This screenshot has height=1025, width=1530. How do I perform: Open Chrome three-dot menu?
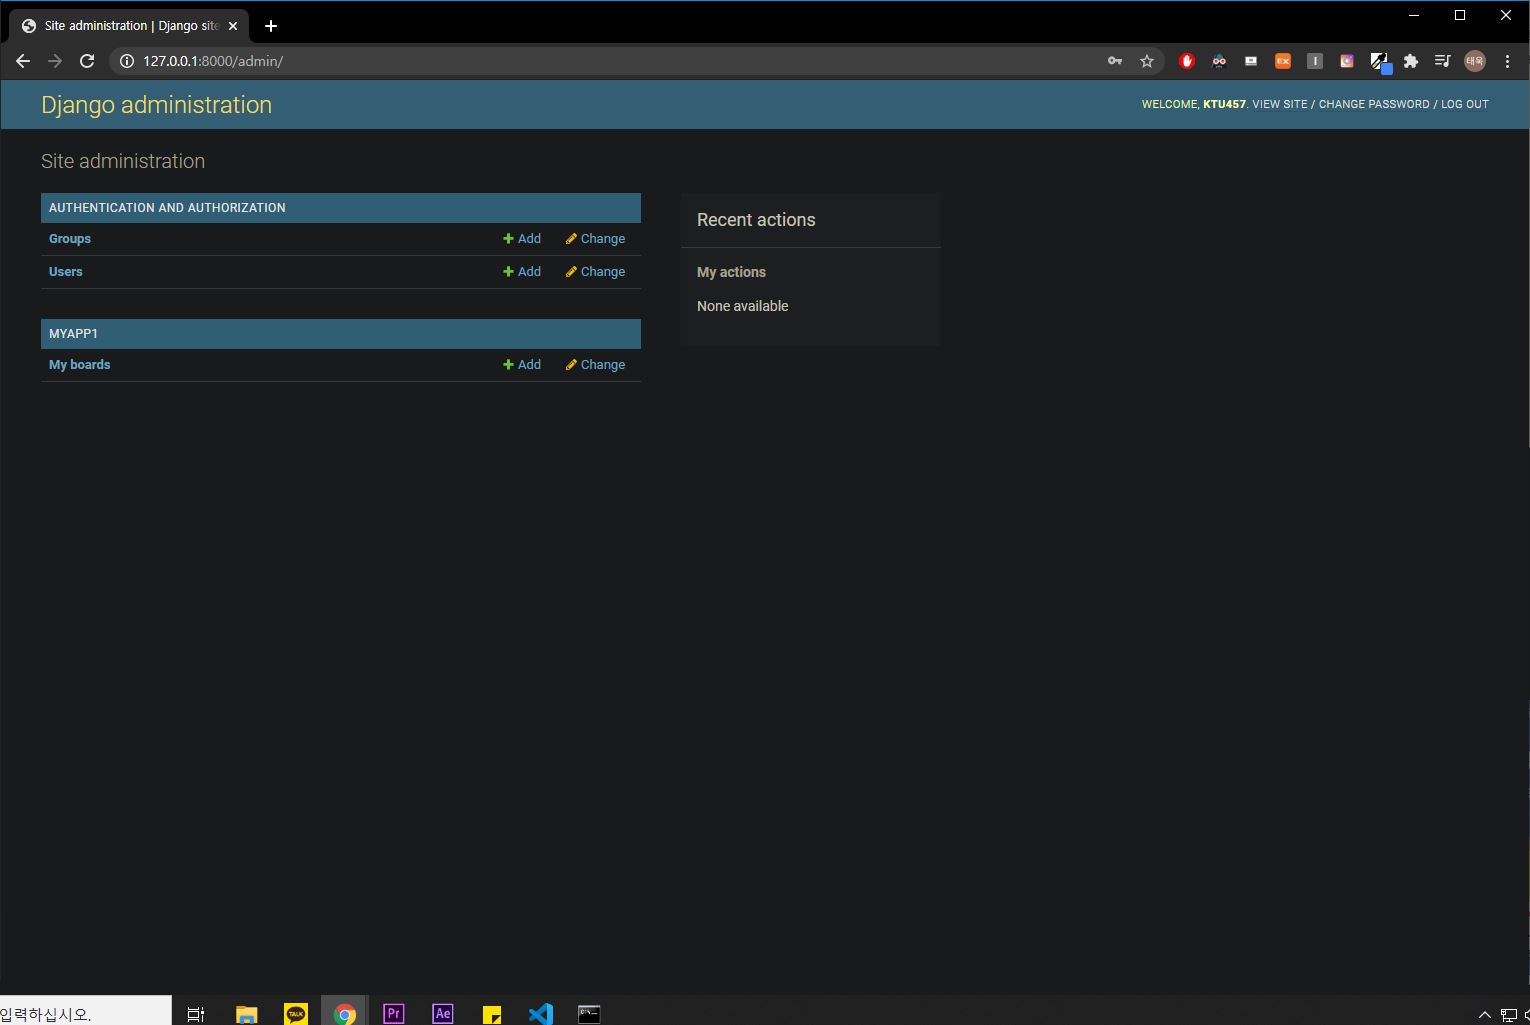pos(1507,61)
